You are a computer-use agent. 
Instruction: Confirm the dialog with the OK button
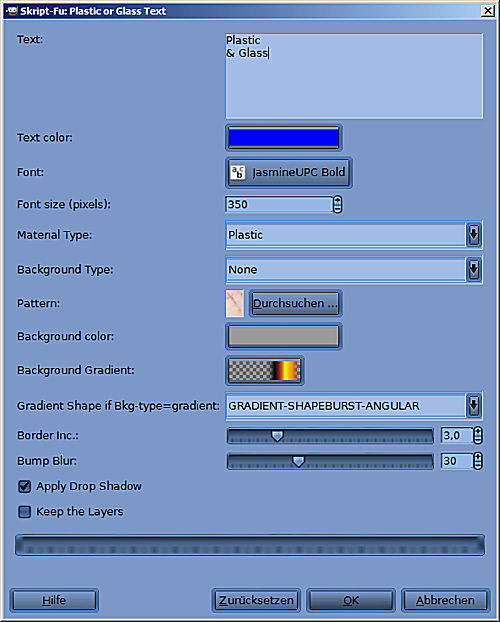(x=351, y=600)
